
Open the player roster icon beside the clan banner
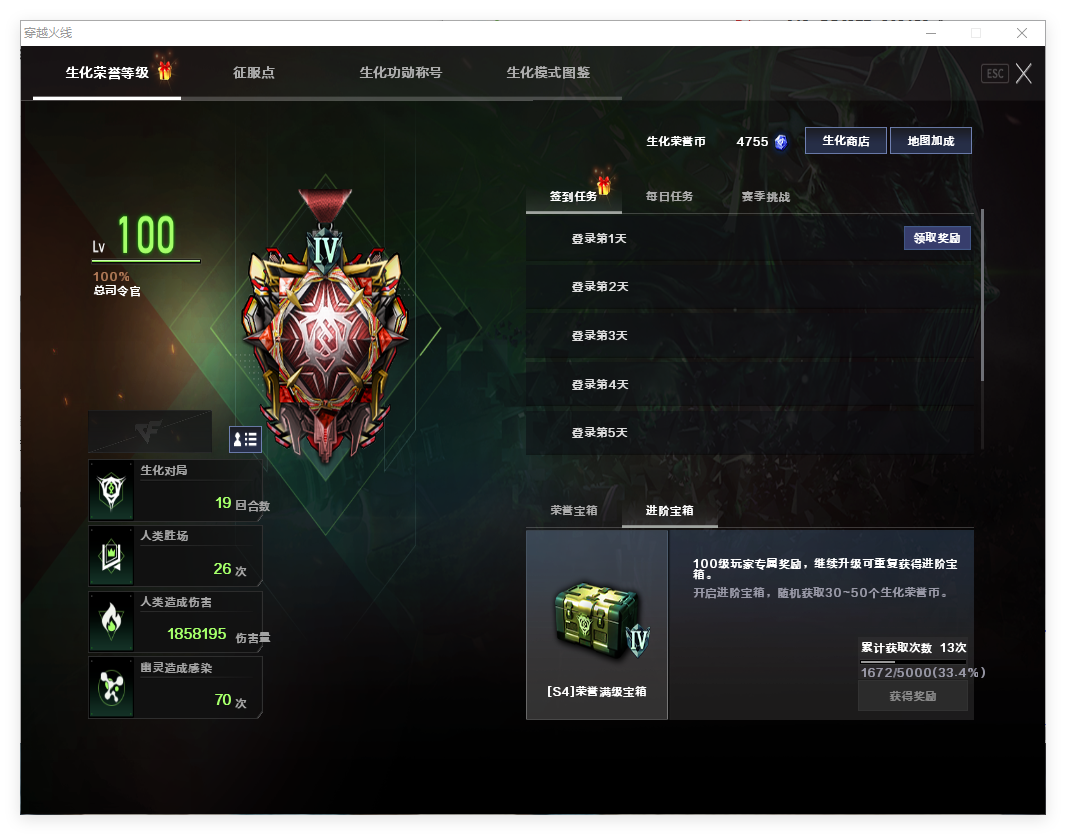point(244,439)
